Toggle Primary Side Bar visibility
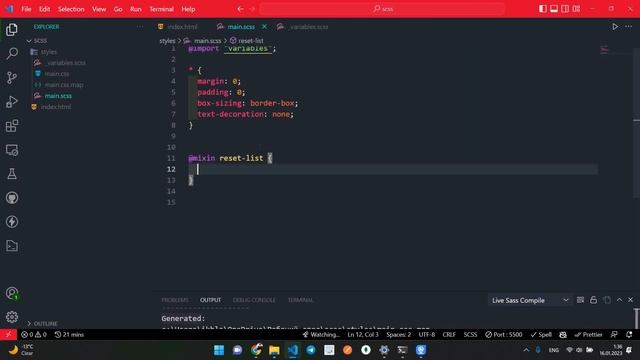Viewport: 640px width, 360px height. pos(542,9)
